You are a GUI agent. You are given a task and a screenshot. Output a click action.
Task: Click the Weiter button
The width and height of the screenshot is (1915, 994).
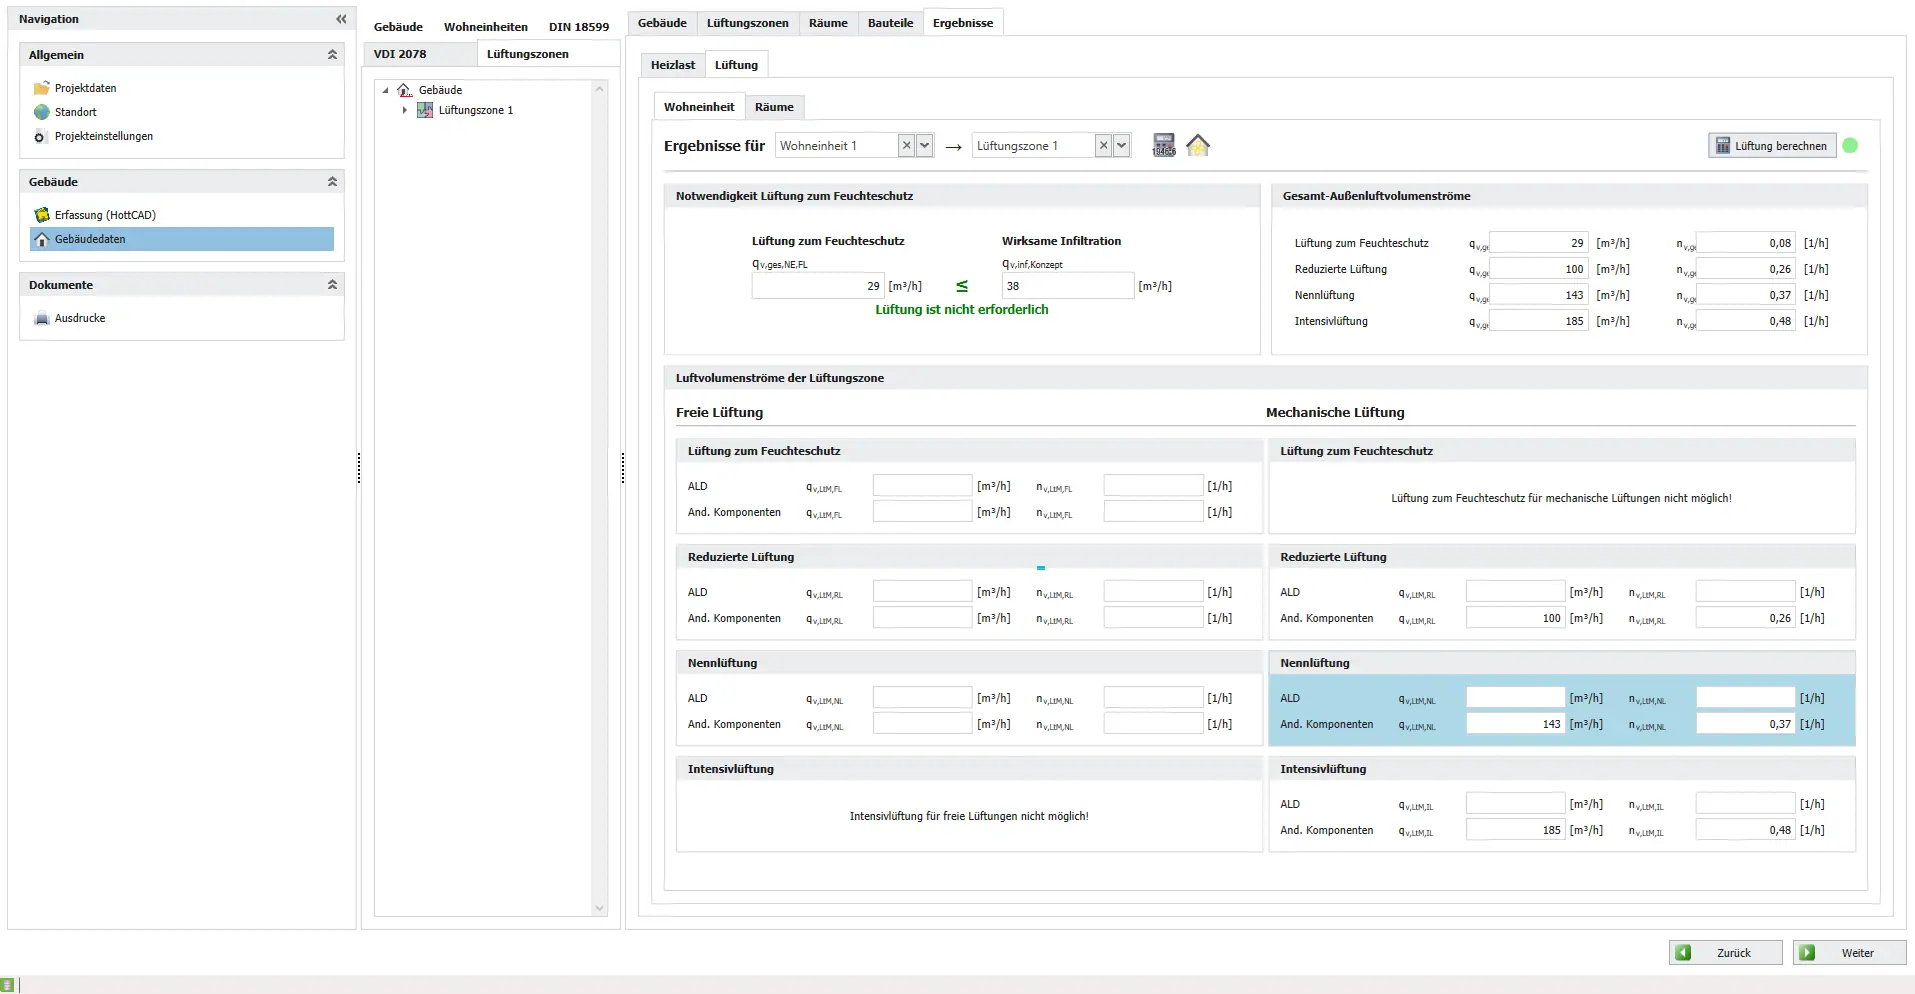tap(1848, 953)
